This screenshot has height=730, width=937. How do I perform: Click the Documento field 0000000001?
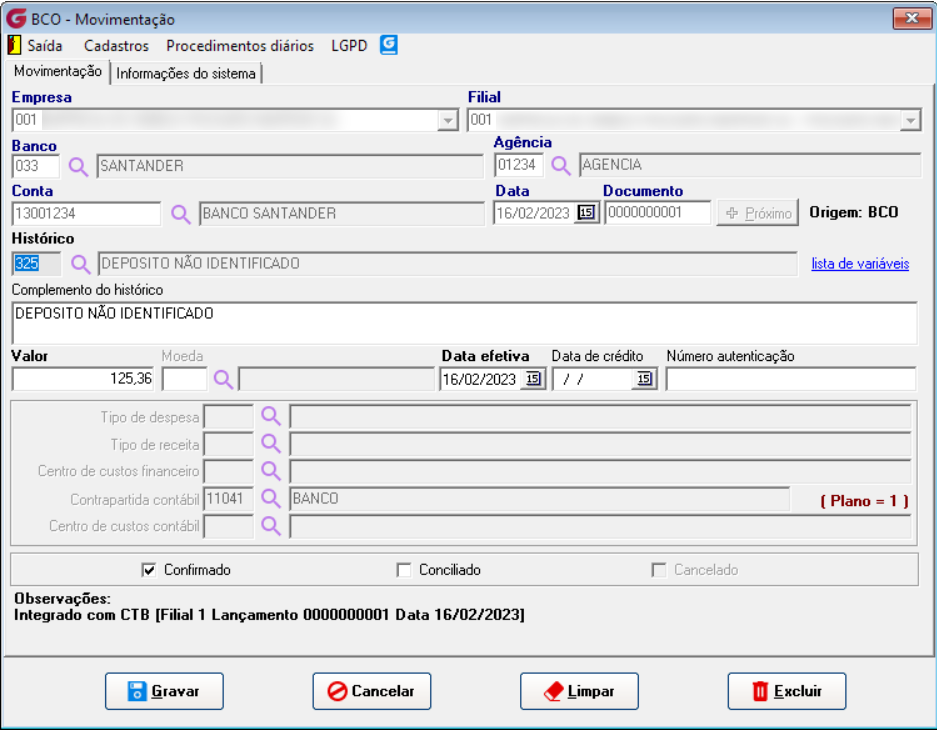[658, 212]
